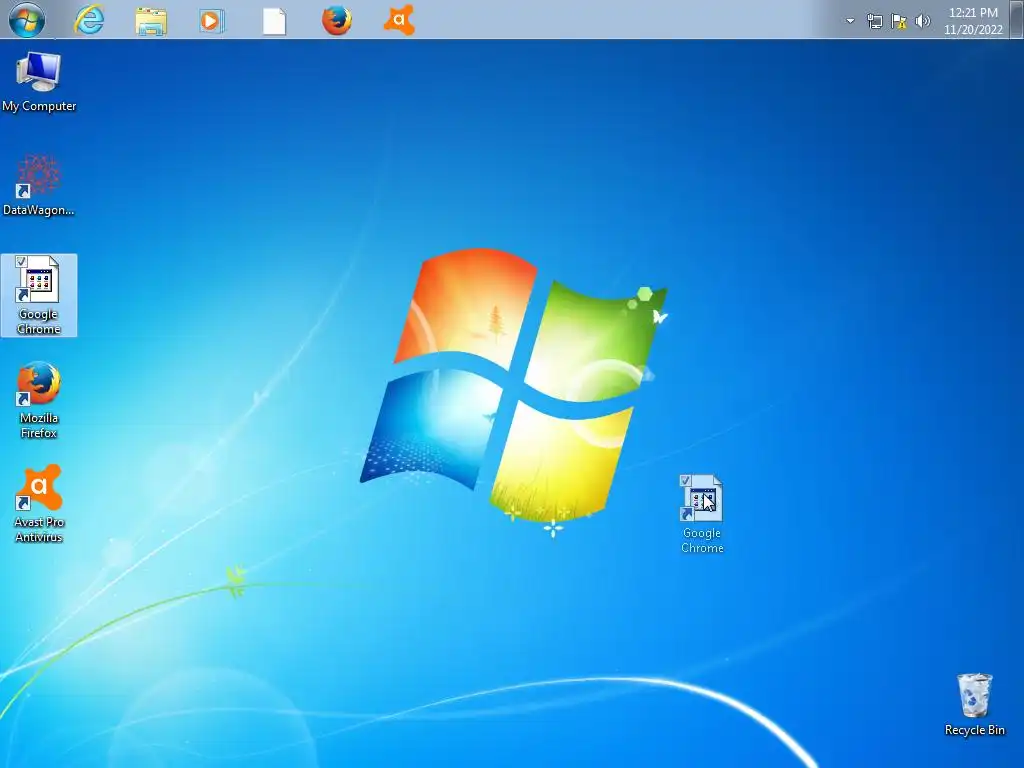
Task: Click the 'Mozilla Firefox' label text
Action: click(x=39, y=425)
